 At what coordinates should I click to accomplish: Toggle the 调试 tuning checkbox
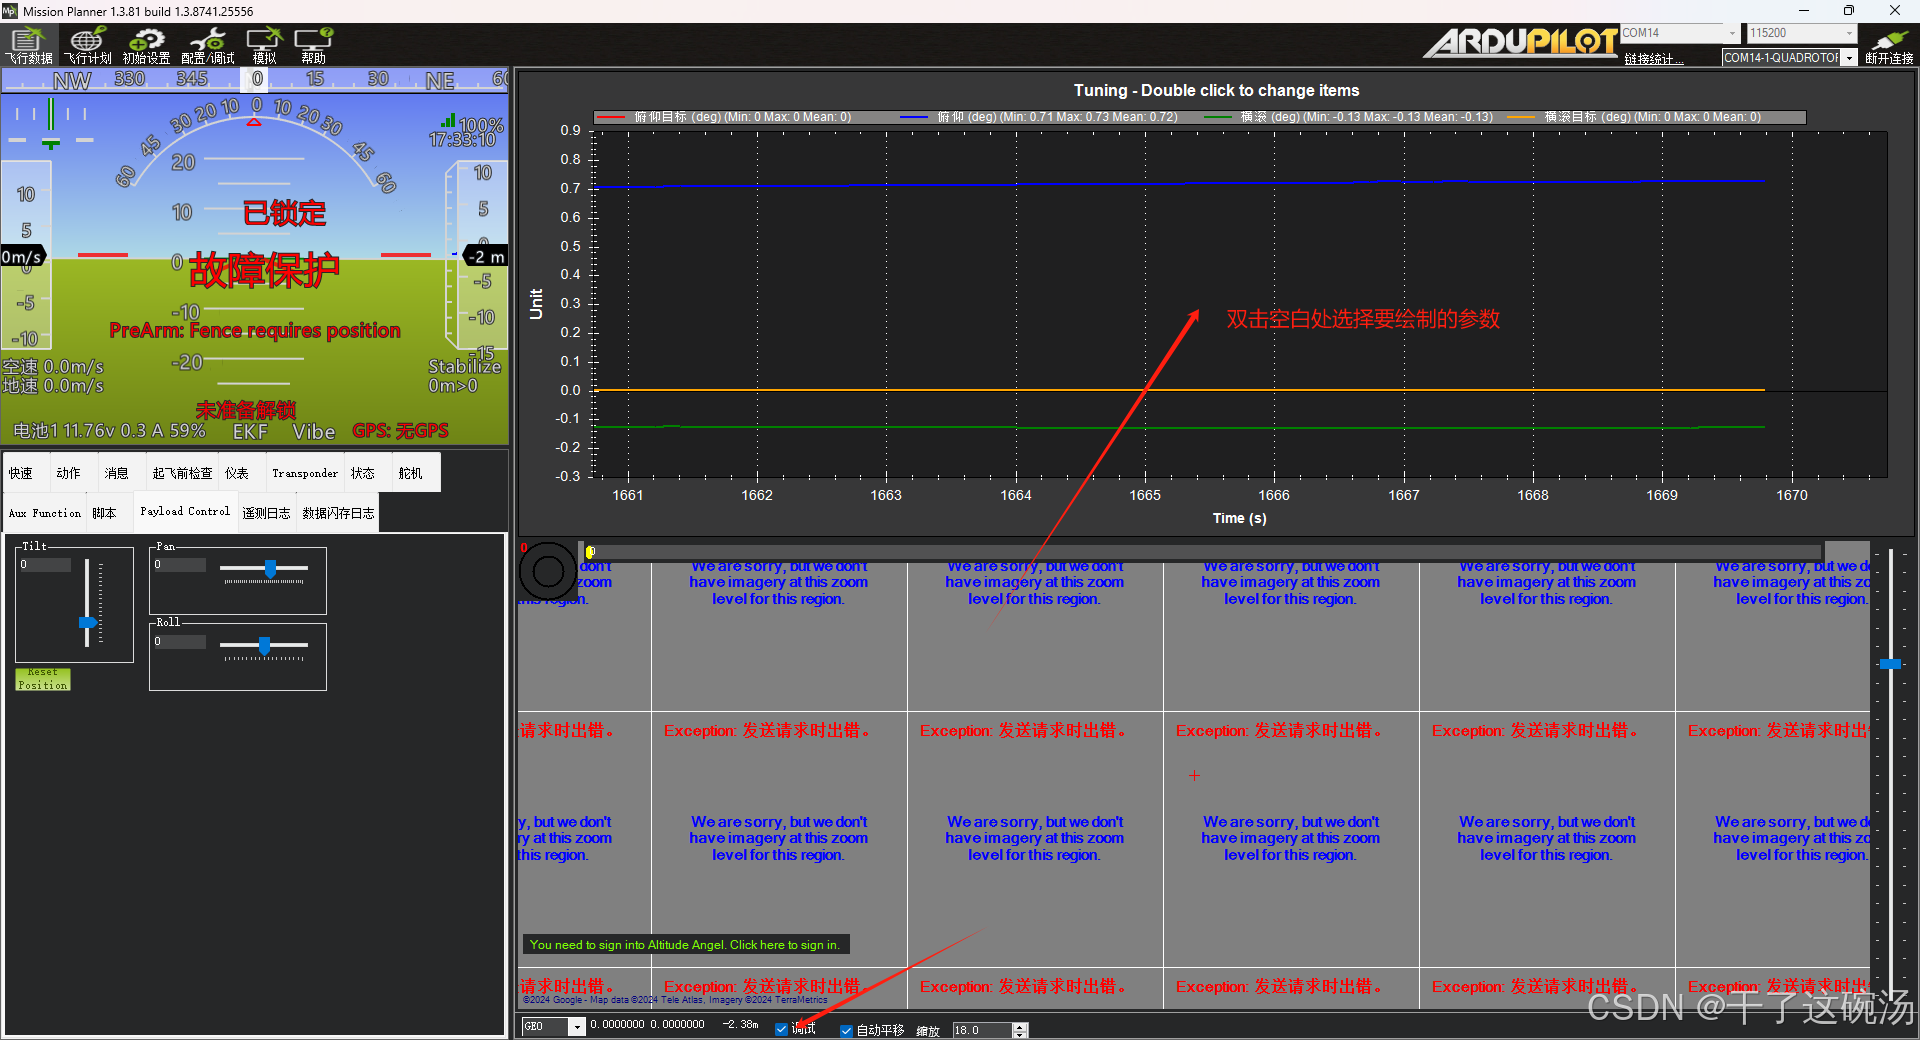pyautogui.click(x=782, y=1029)
